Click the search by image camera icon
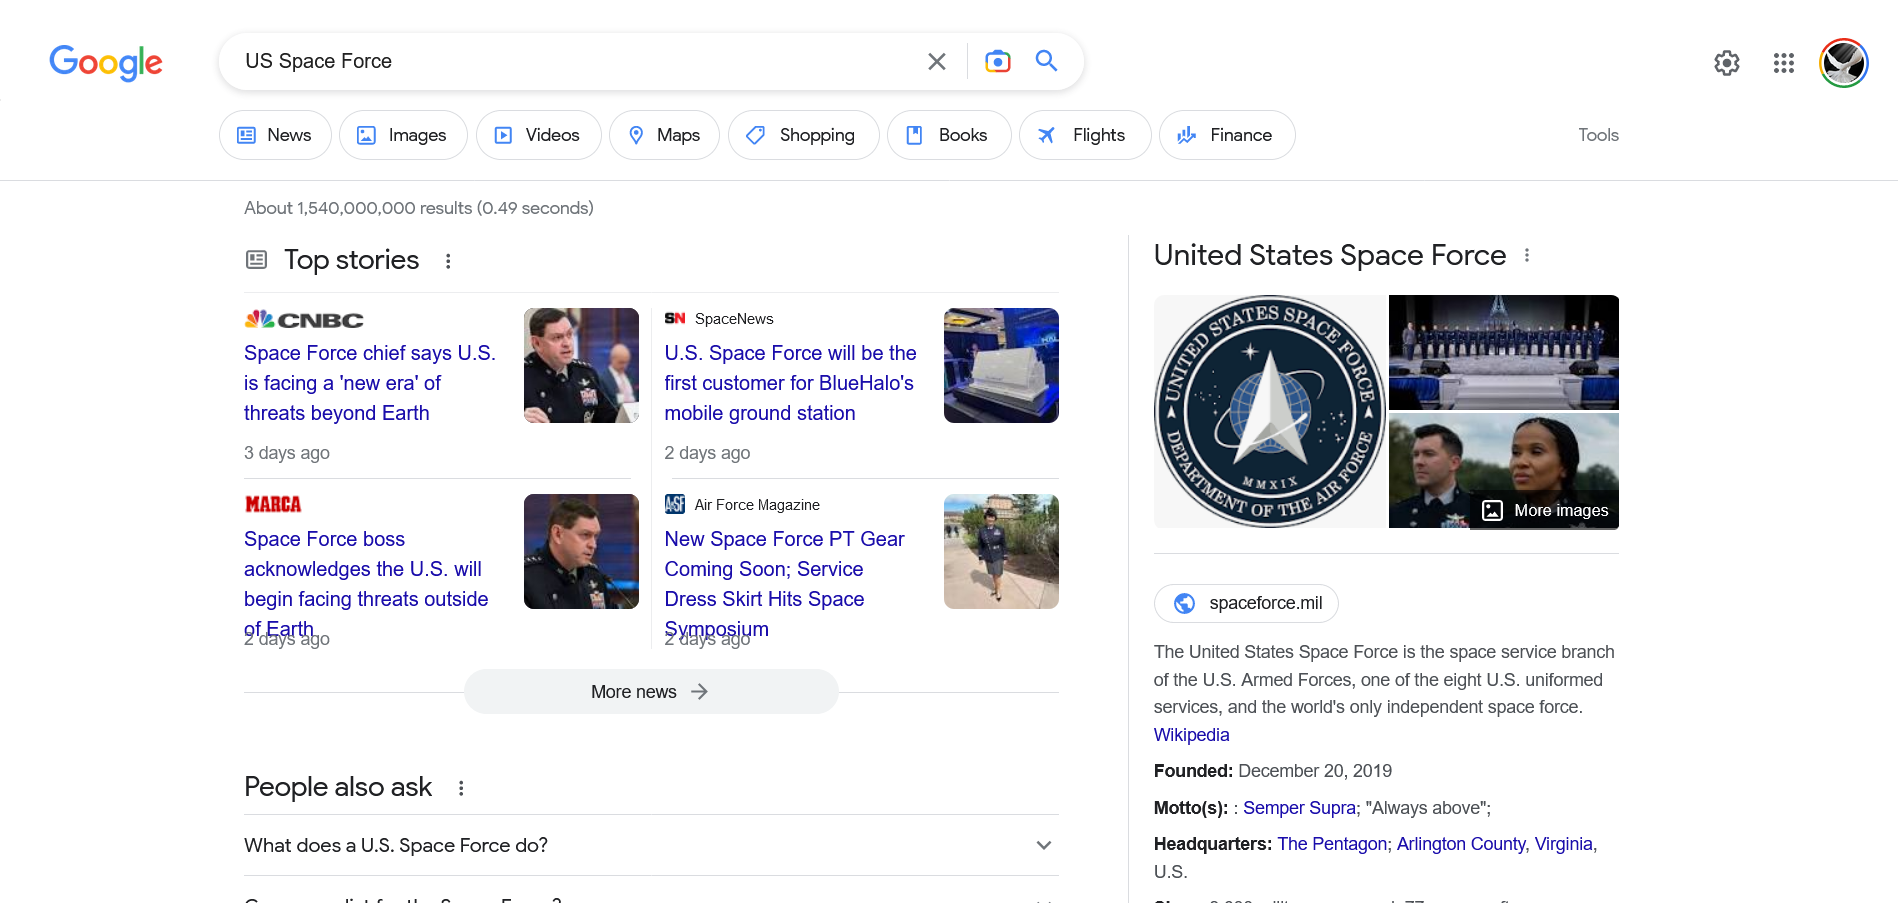Viewport: 1898px width, 903px height. tap(997, 61)
